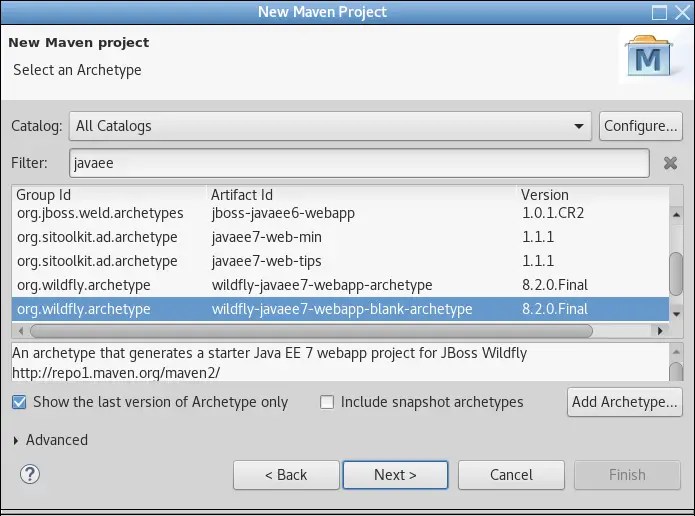
Task: Click version 1.0.1.CR2 cell
Action: (x=553, y=213)
